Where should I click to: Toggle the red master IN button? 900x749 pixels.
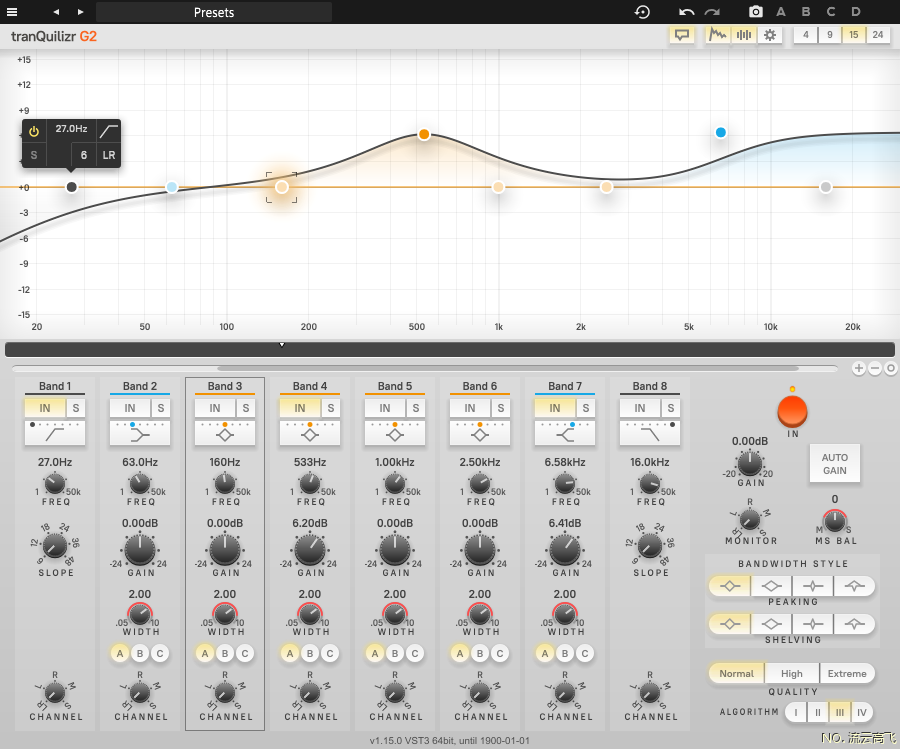792,412
